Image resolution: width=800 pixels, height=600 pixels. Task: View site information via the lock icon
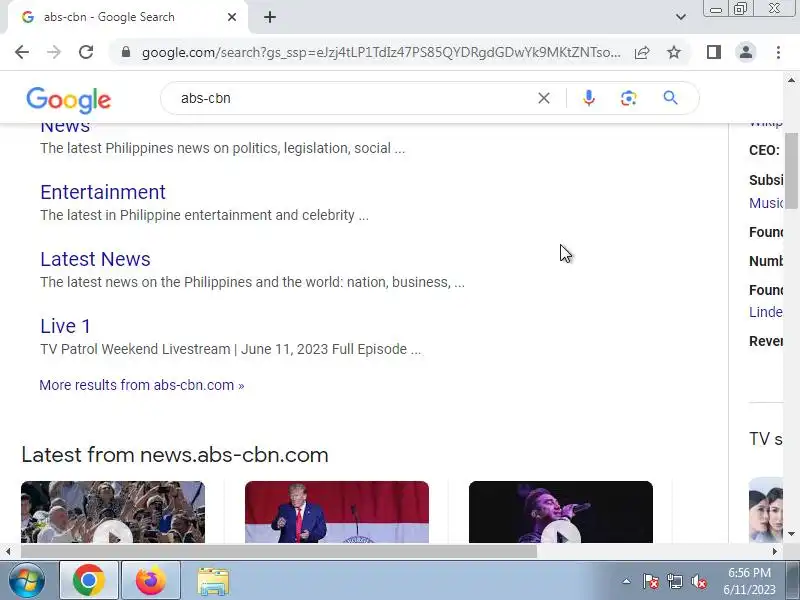(126, 52)
